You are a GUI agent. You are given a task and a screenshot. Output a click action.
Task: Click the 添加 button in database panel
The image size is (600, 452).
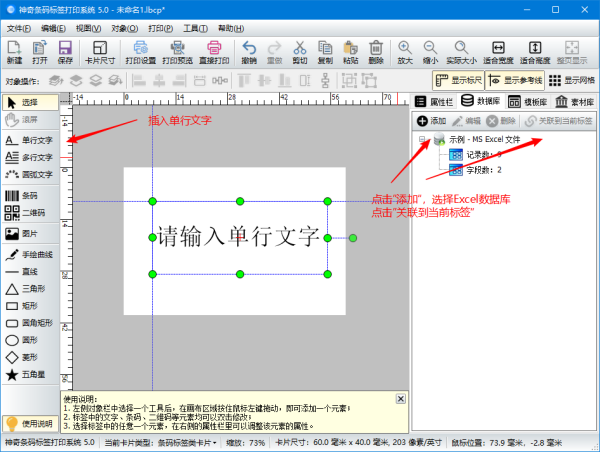coord(432,120)
